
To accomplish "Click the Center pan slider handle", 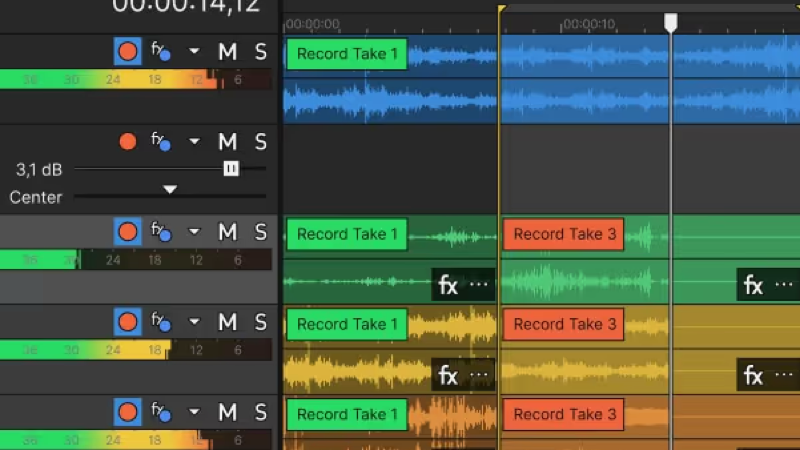I will click(x=170, y=189).
